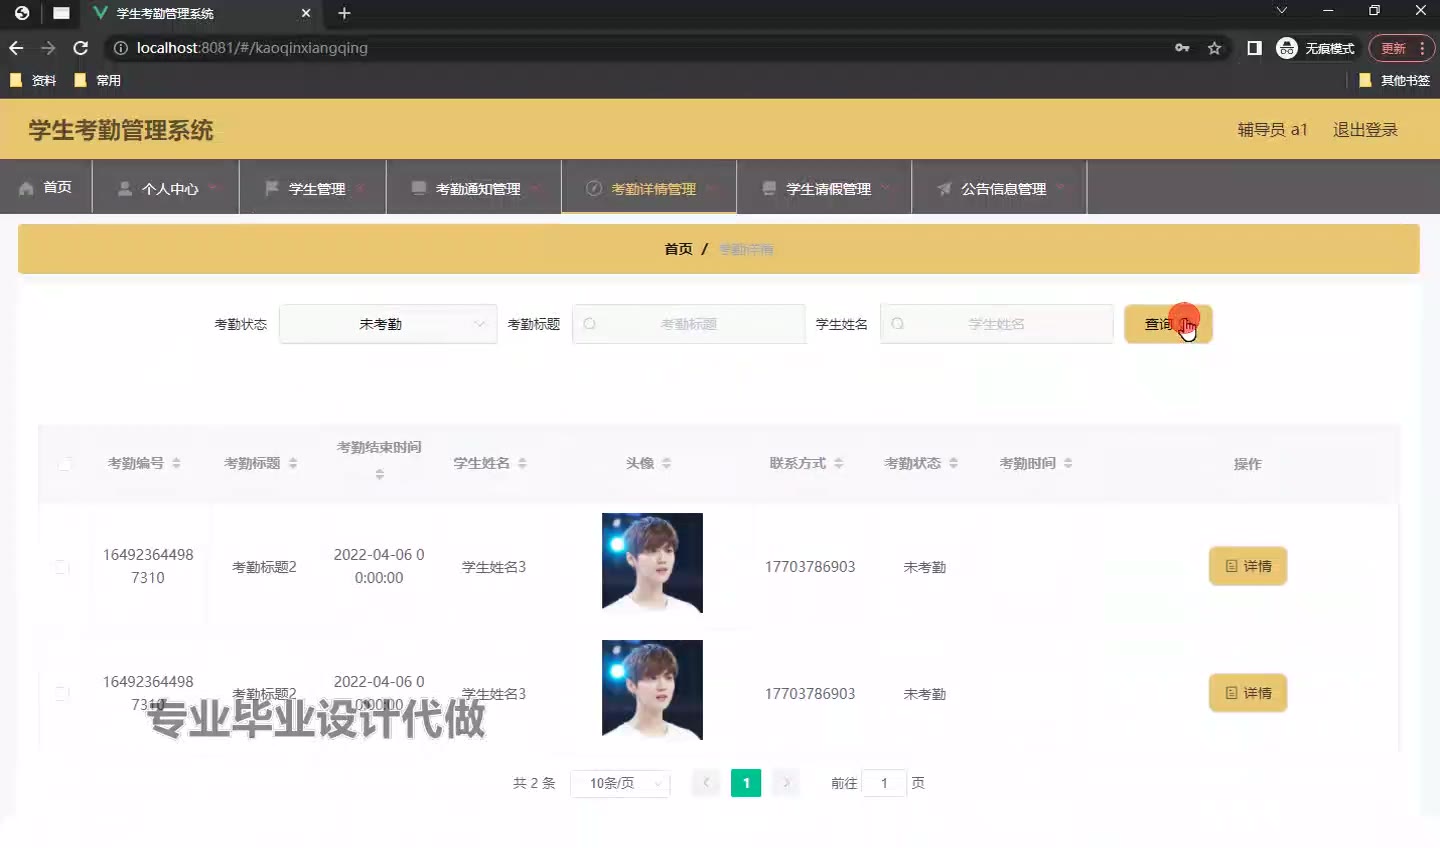Open the second row's student avatar photo
Viewport: 1440px width, 848px height.
pos(652,690)
